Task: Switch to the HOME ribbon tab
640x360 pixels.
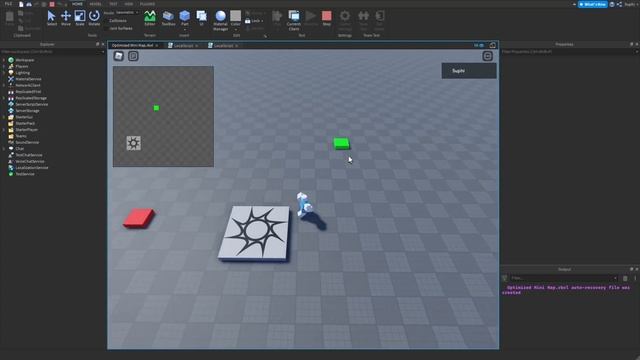Action: point(77,4)
